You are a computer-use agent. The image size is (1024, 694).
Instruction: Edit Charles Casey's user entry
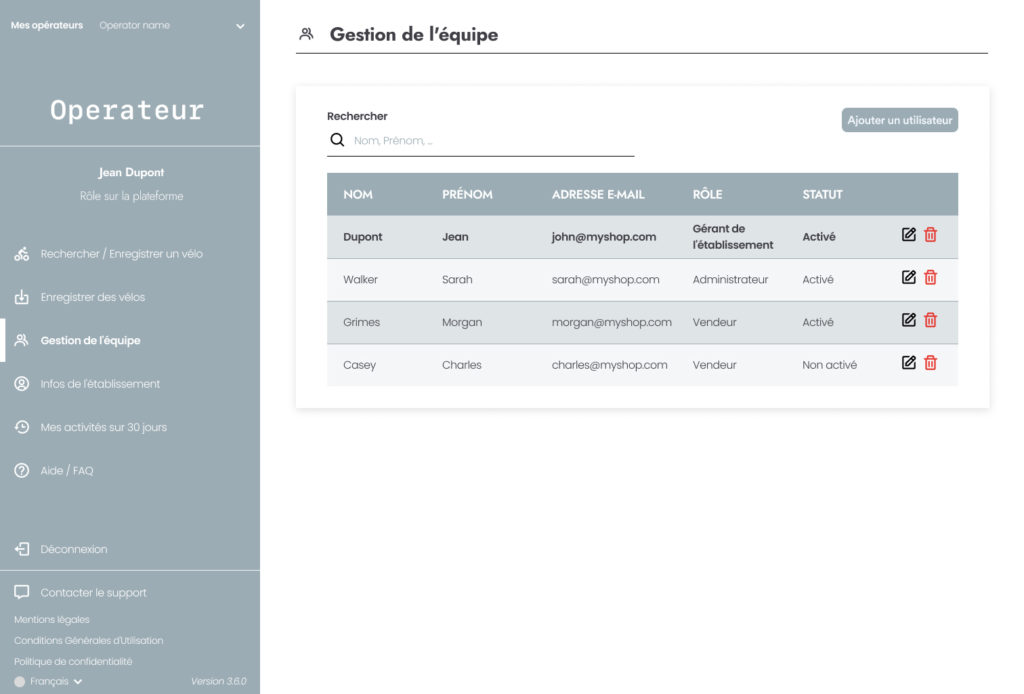click(x=908, y=363)
